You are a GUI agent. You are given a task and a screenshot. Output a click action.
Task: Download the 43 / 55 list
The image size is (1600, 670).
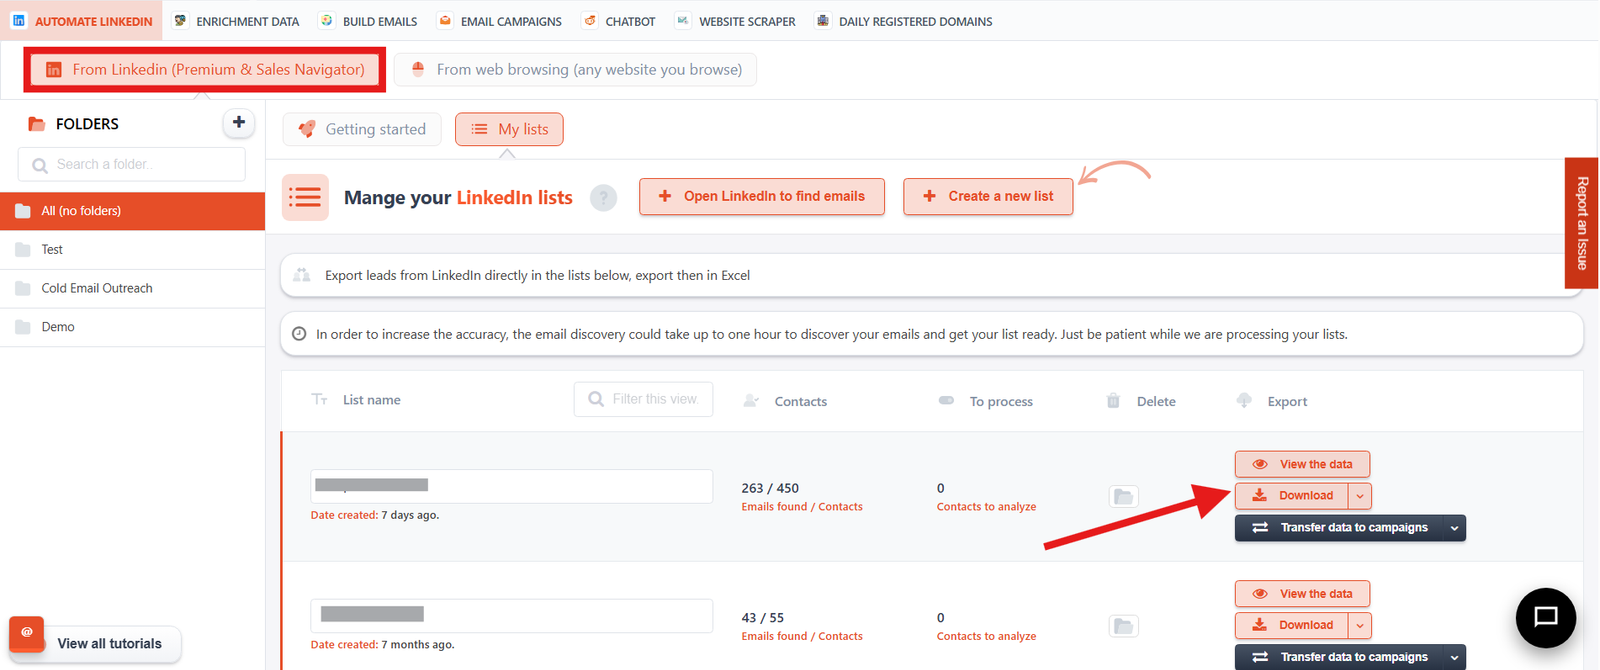[1292, 626]
